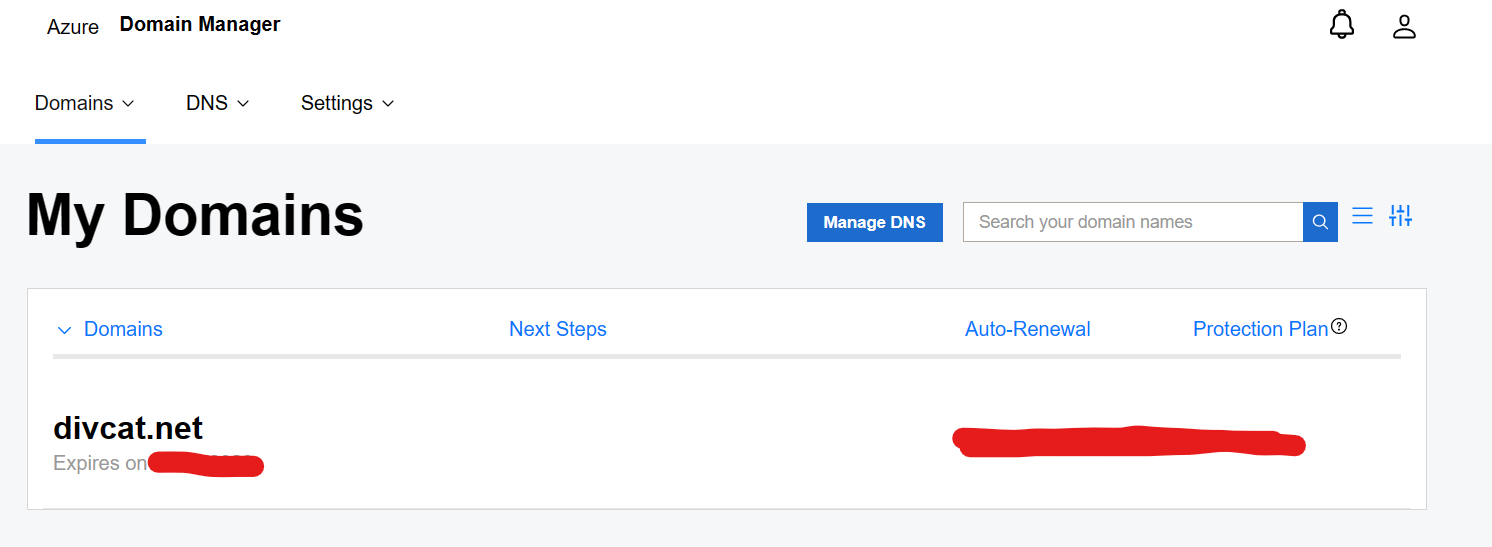Open the divcat.net domain
Image resolution: width=1492 pixels, height=547 pixels.
(128, 428)
